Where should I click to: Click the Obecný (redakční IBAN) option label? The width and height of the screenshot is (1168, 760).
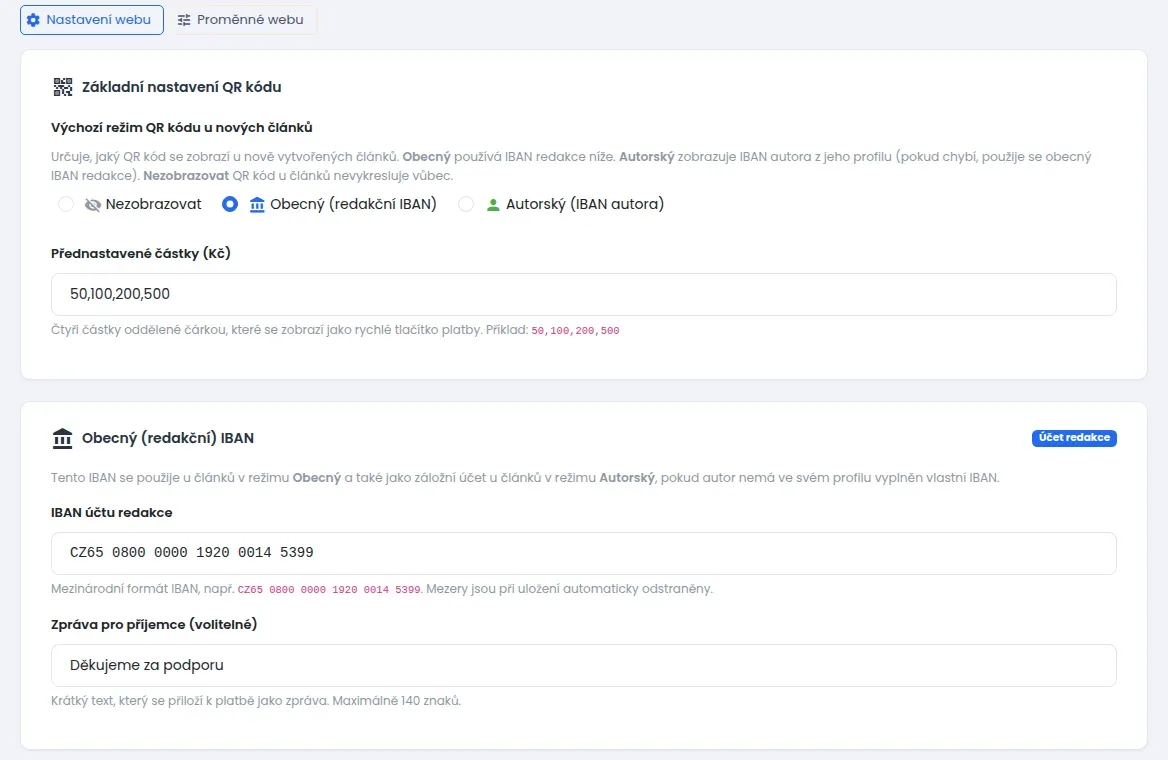tap(353, 204)
